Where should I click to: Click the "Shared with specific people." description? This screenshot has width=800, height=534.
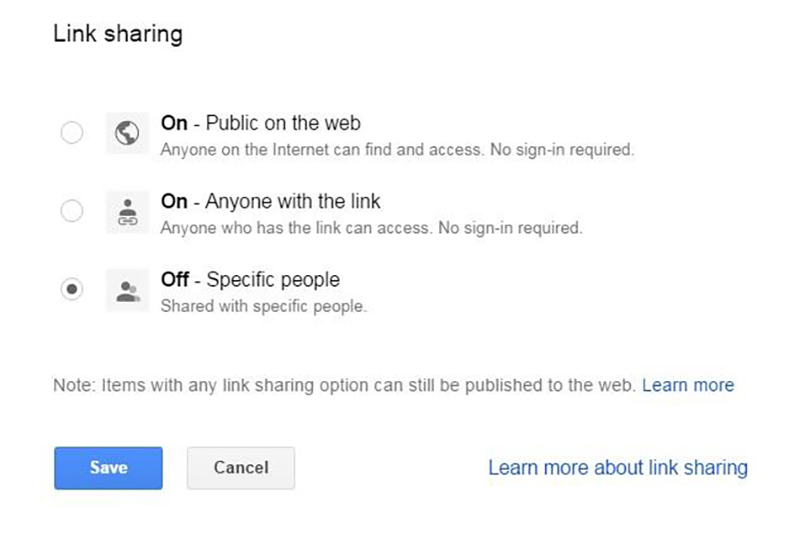[x=264, y=306]
